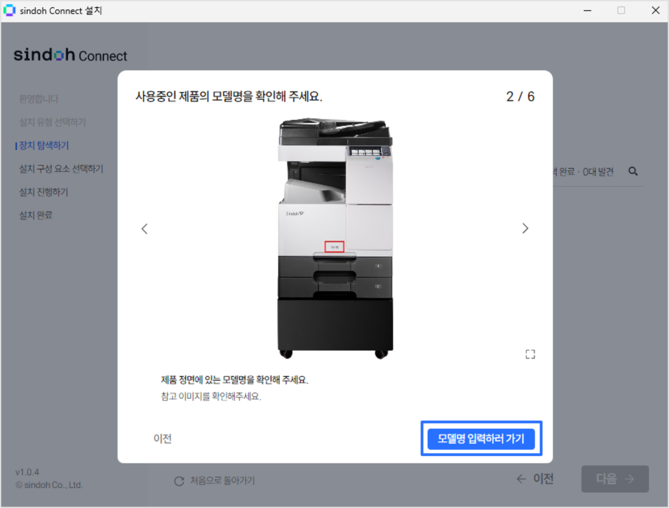Click the heading 사용중인 제품의 모델명을 확인해 주세요.
The image size is (669, 508).
(x=229, y=96)
